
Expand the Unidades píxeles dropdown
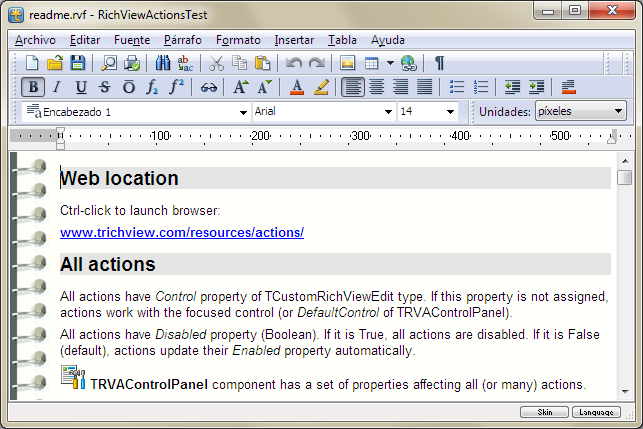[x=619, y=112]
